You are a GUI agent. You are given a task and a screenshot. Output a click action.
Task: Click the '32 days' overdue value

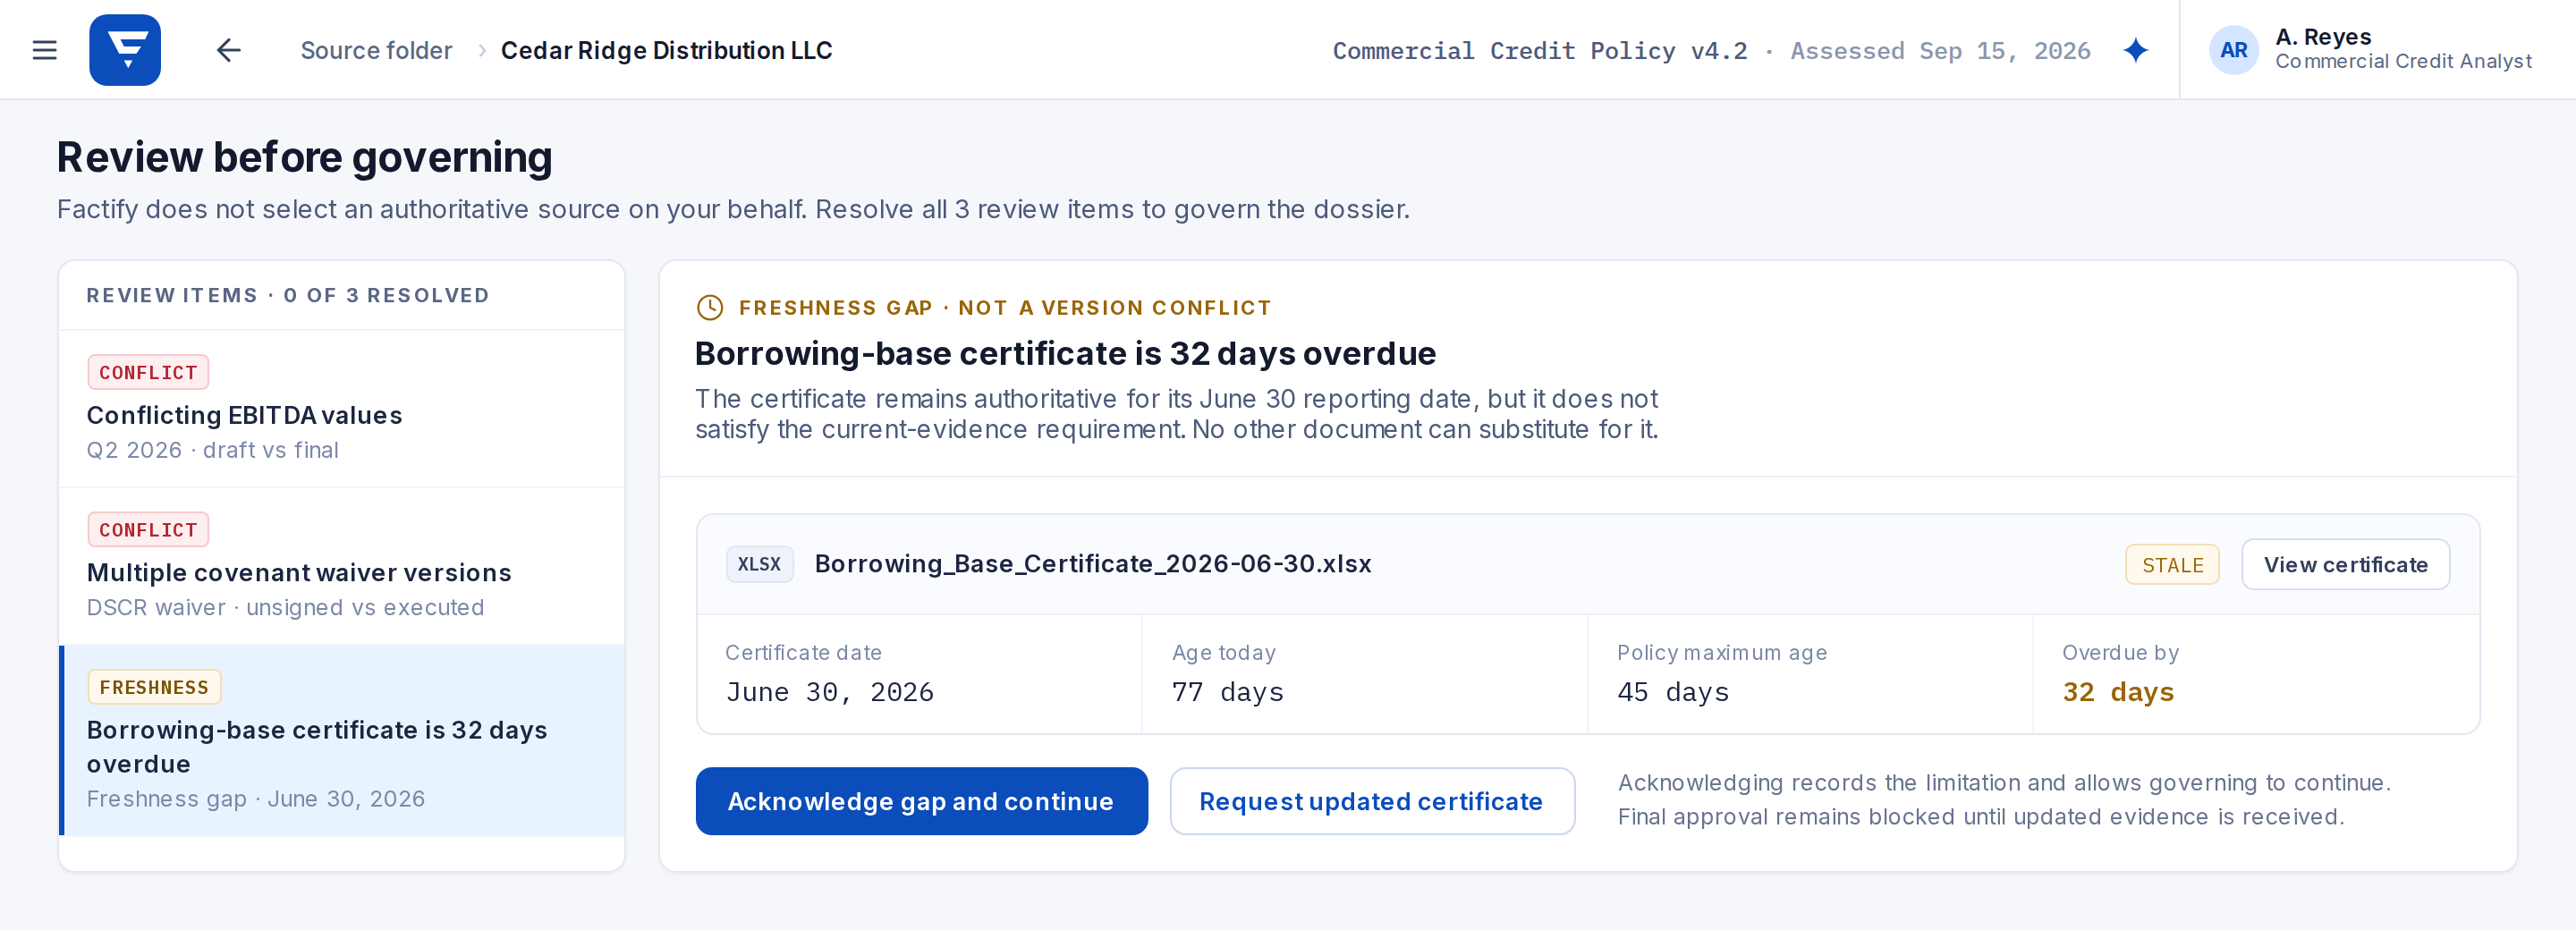2118,692
